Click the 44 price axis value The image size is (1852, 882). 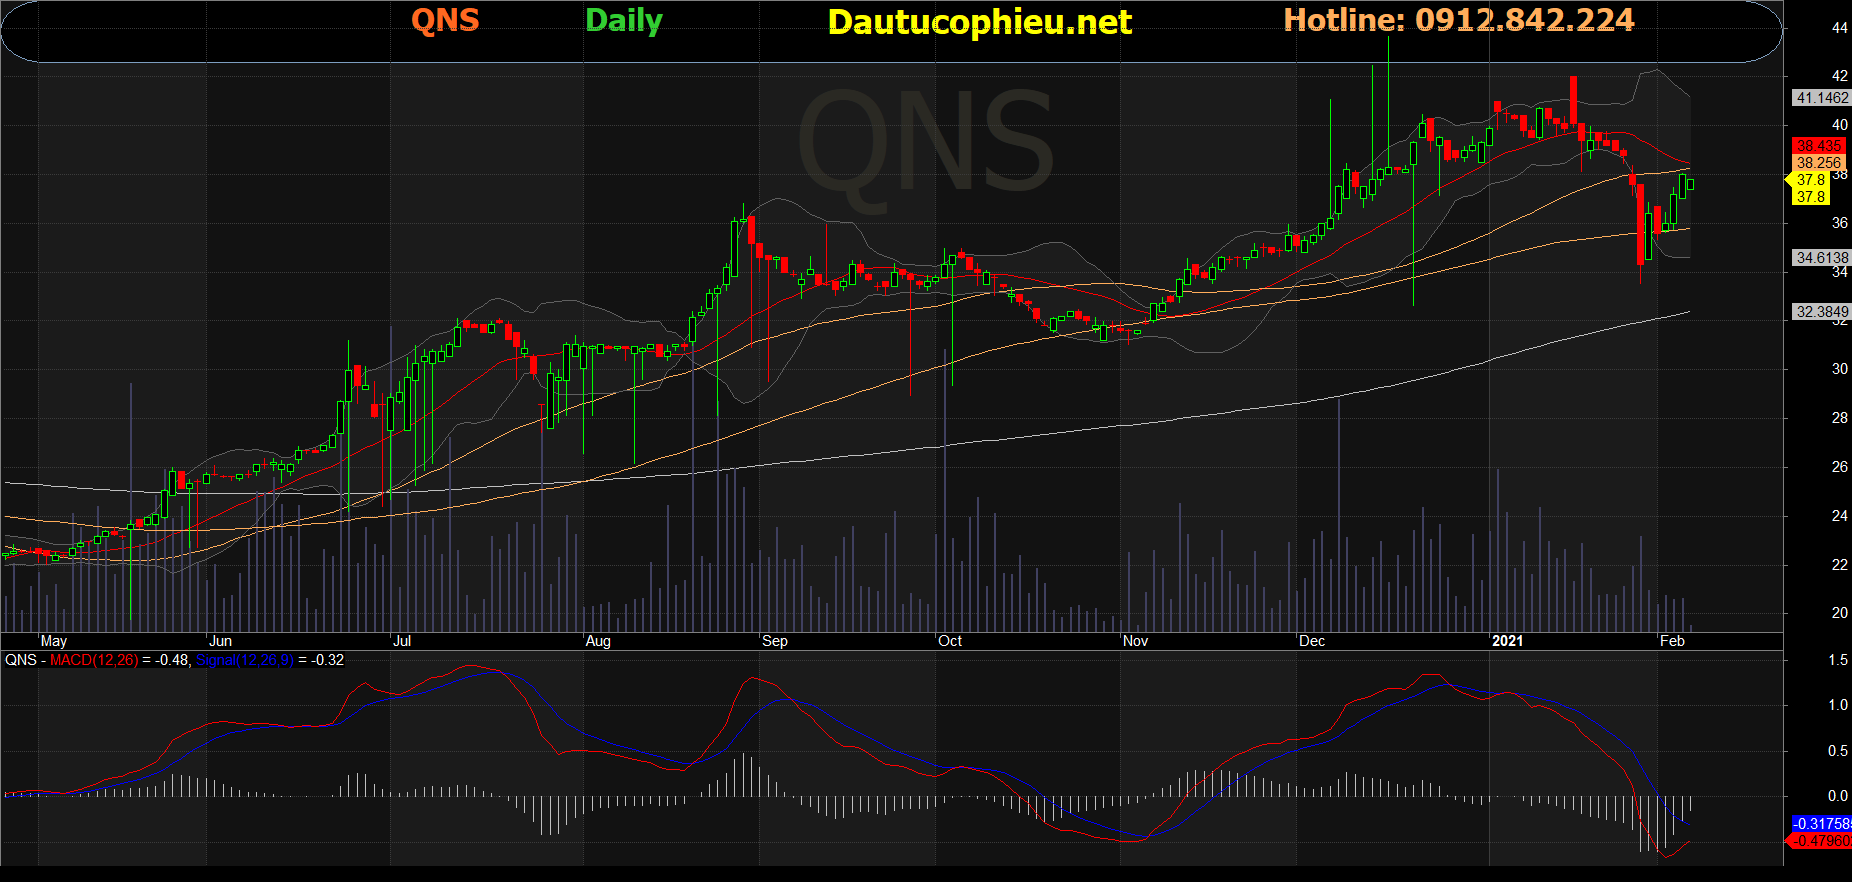tap(1839, 28)
